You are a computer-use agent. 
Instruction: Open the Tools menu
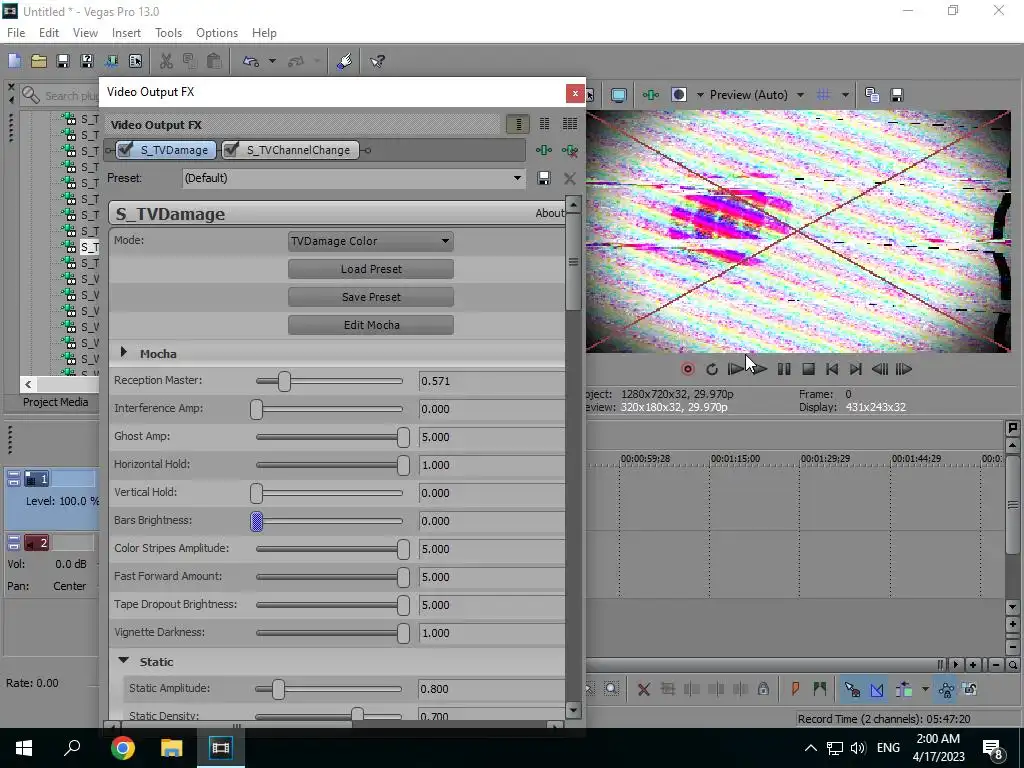click(x=168, y=33)
